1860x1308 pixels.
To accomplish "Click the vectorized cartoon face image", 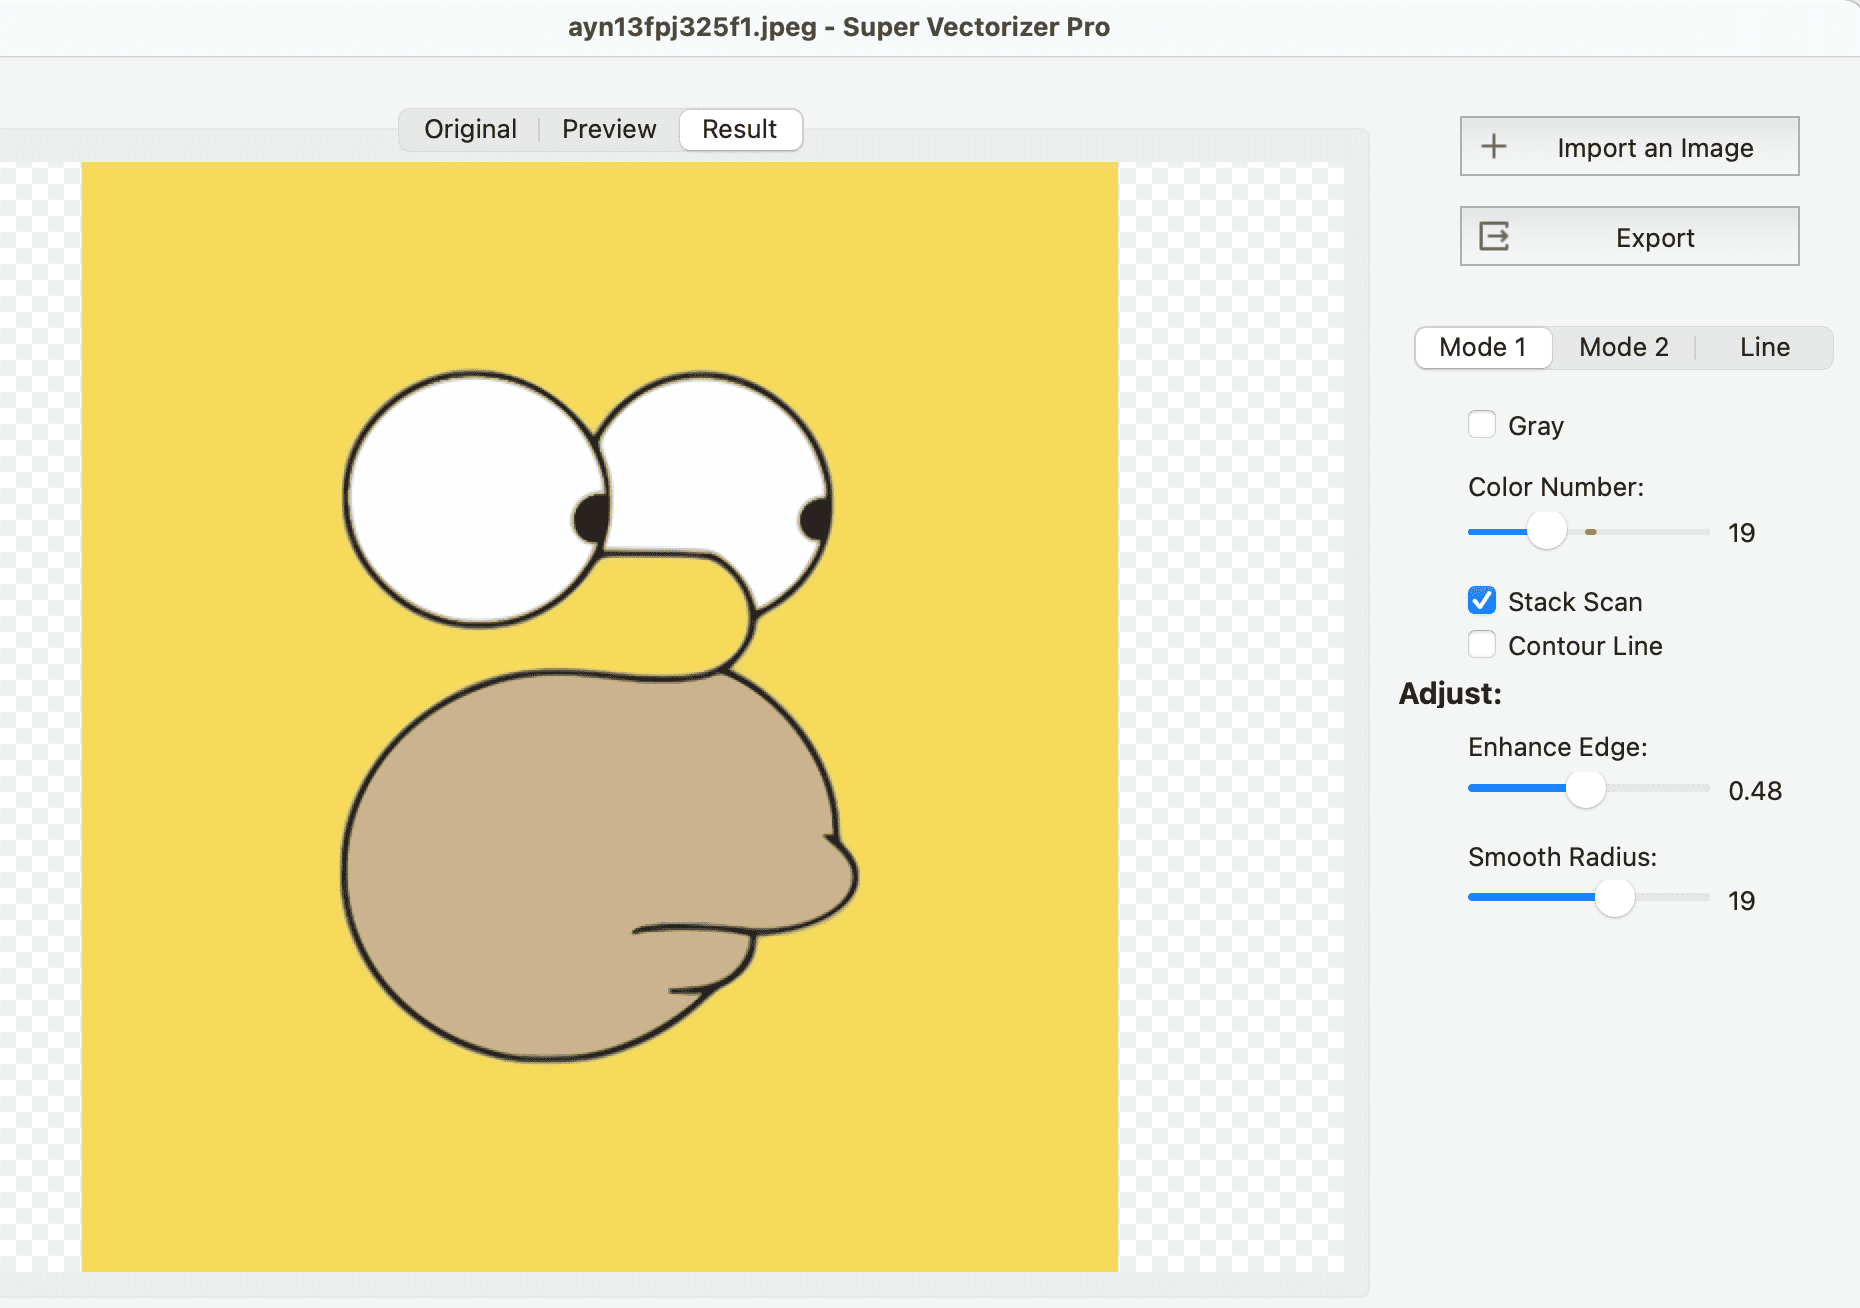I will [x=600, y=716].
